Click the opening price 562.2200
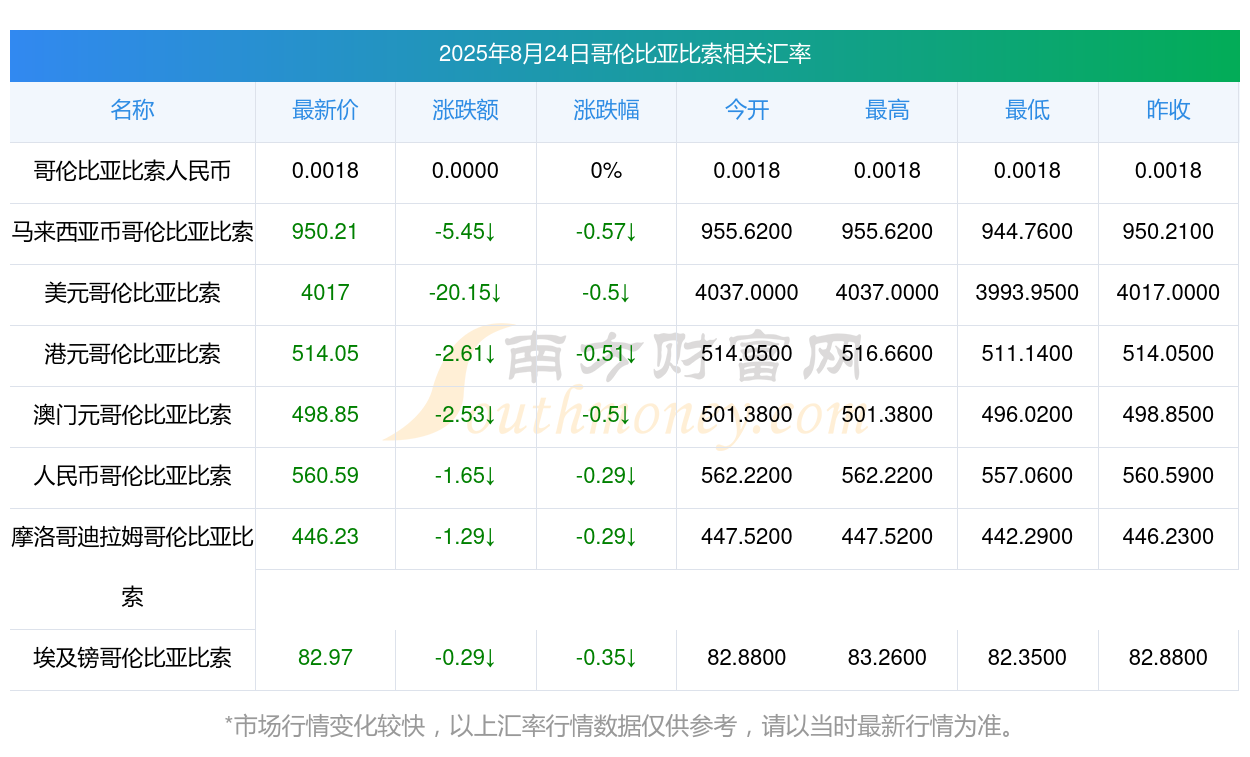Viewport: 1250px width, 757px height. pos(747,476)
